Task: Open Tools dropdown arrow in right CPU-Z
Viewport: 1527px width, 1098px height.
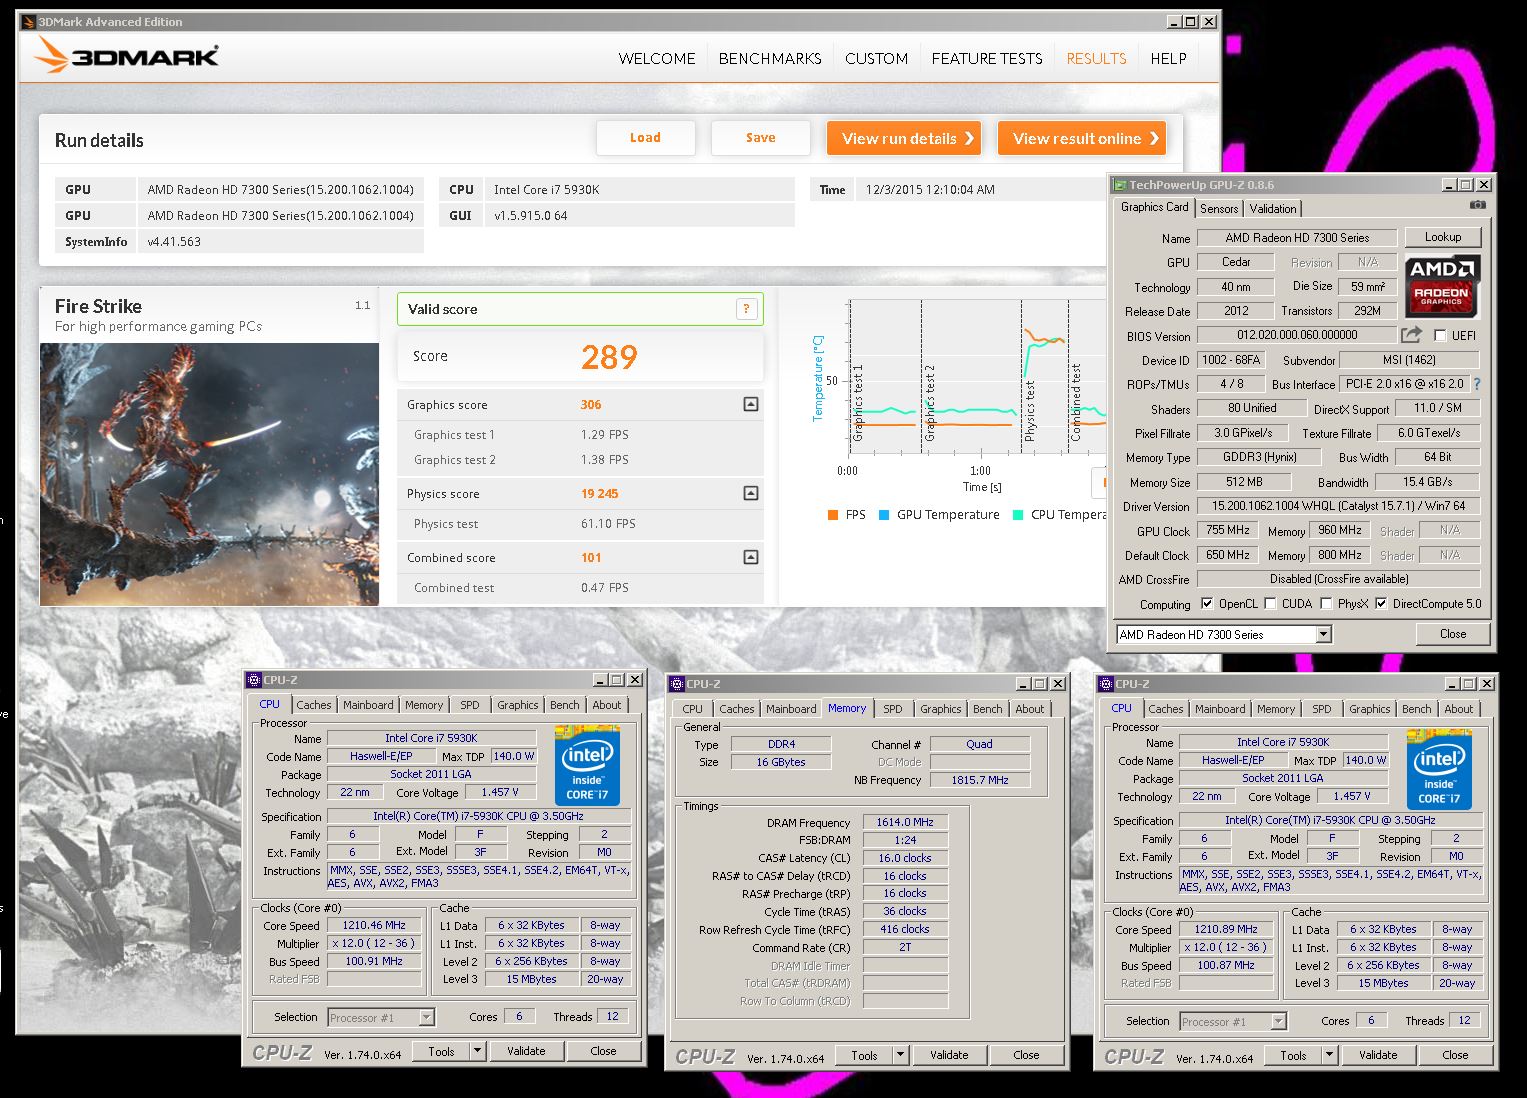Action: (1330, 1055)
